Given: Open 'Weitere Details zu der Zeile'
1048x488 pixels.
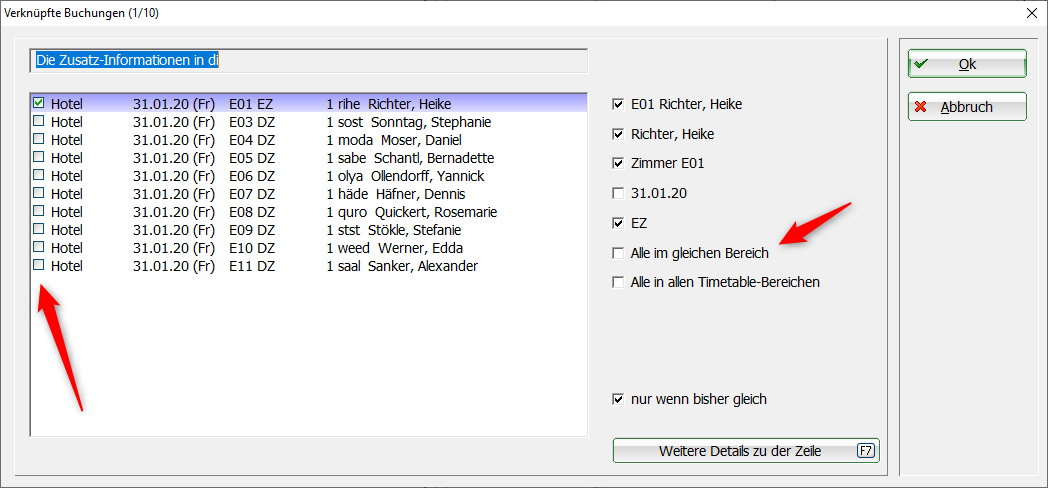Looking at the screenshot, I should [x=746, y=451].
